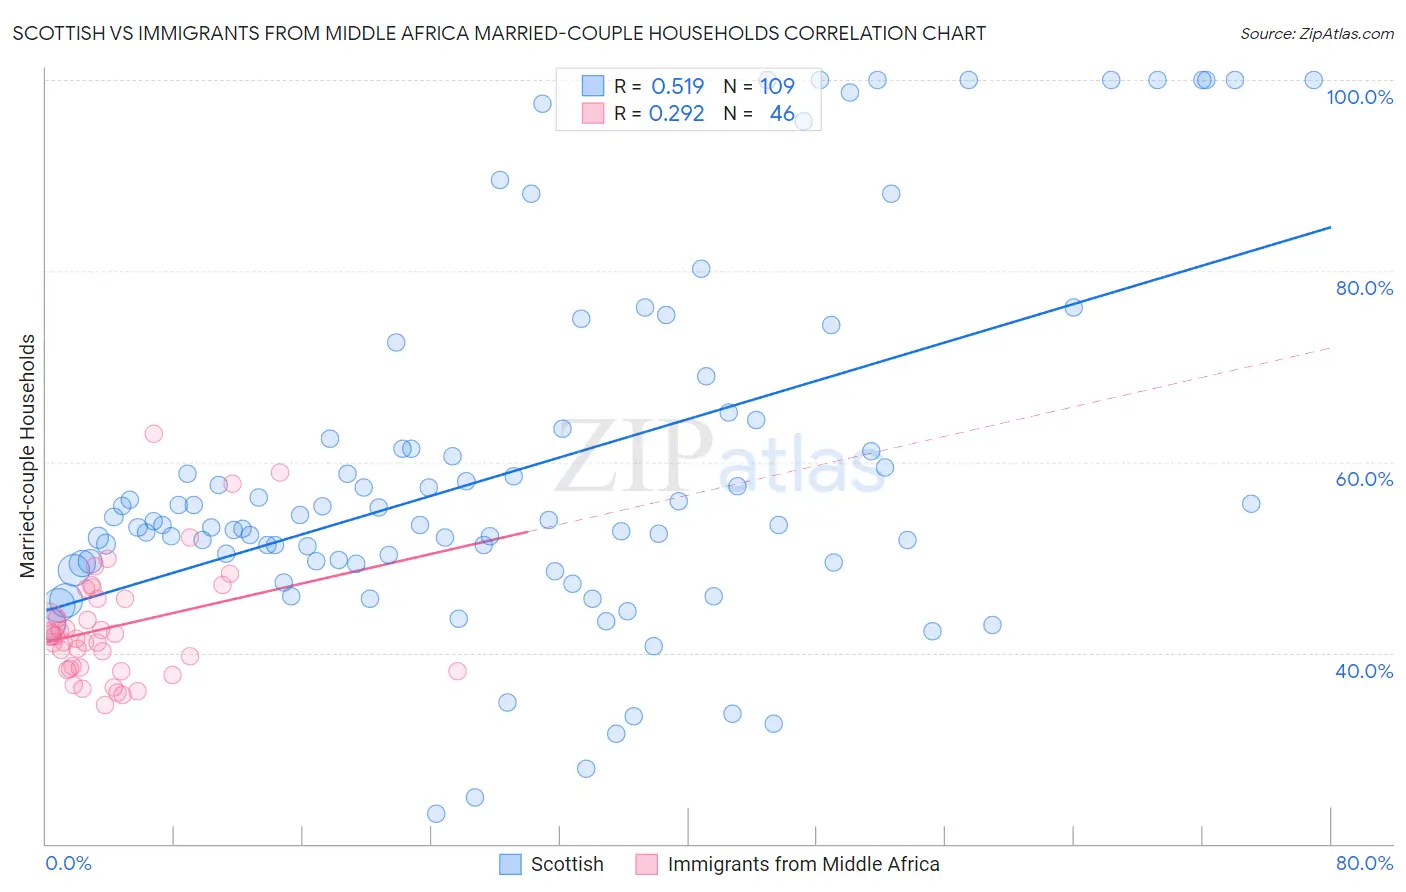Click the blue Scottish swatch in bottom legend

(x=510, y=864)
